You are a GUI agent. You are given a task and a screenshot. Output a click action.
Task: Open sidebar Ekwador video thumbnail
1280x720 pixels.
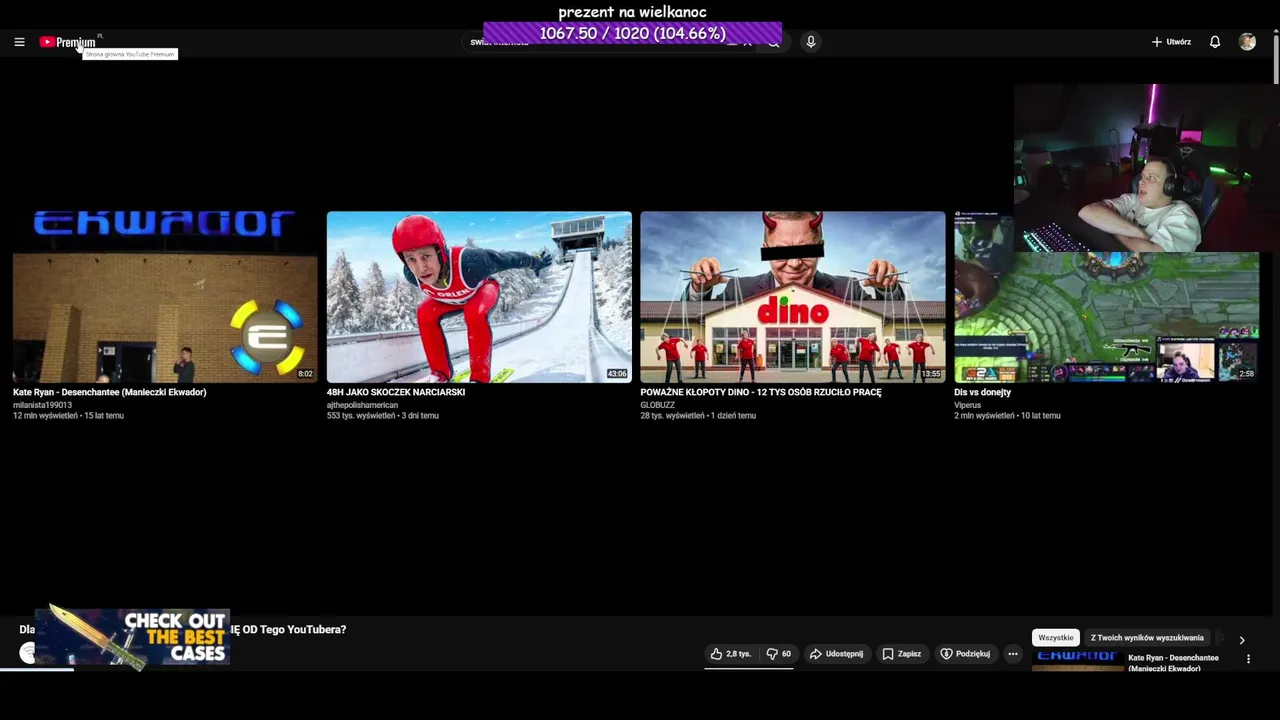[x=1077, y=660]
